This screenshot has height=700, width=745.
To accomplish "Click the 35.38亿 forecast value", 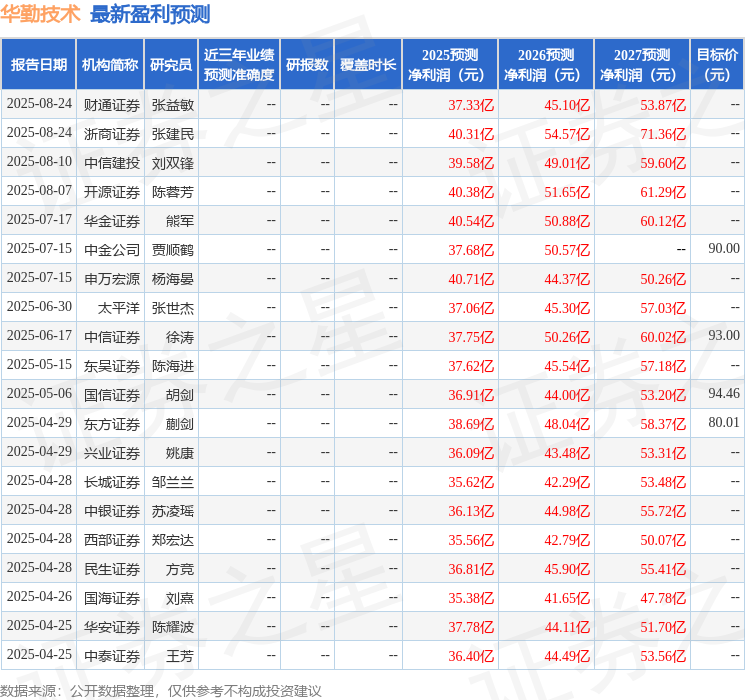I will click(x=471, y=598).
